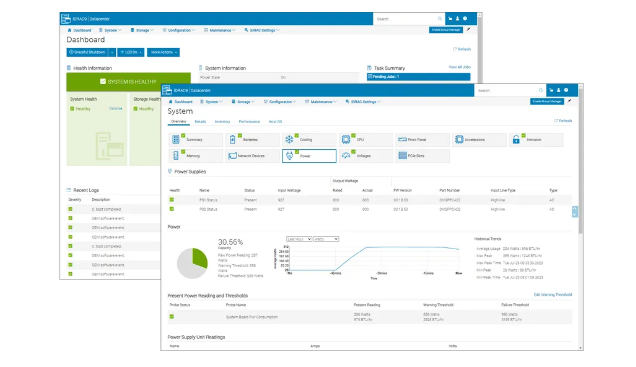Viewport: 636px width, 367px height.
Task: Expand Storage menu in Dashboard window
Action: [x=142, y=30]
